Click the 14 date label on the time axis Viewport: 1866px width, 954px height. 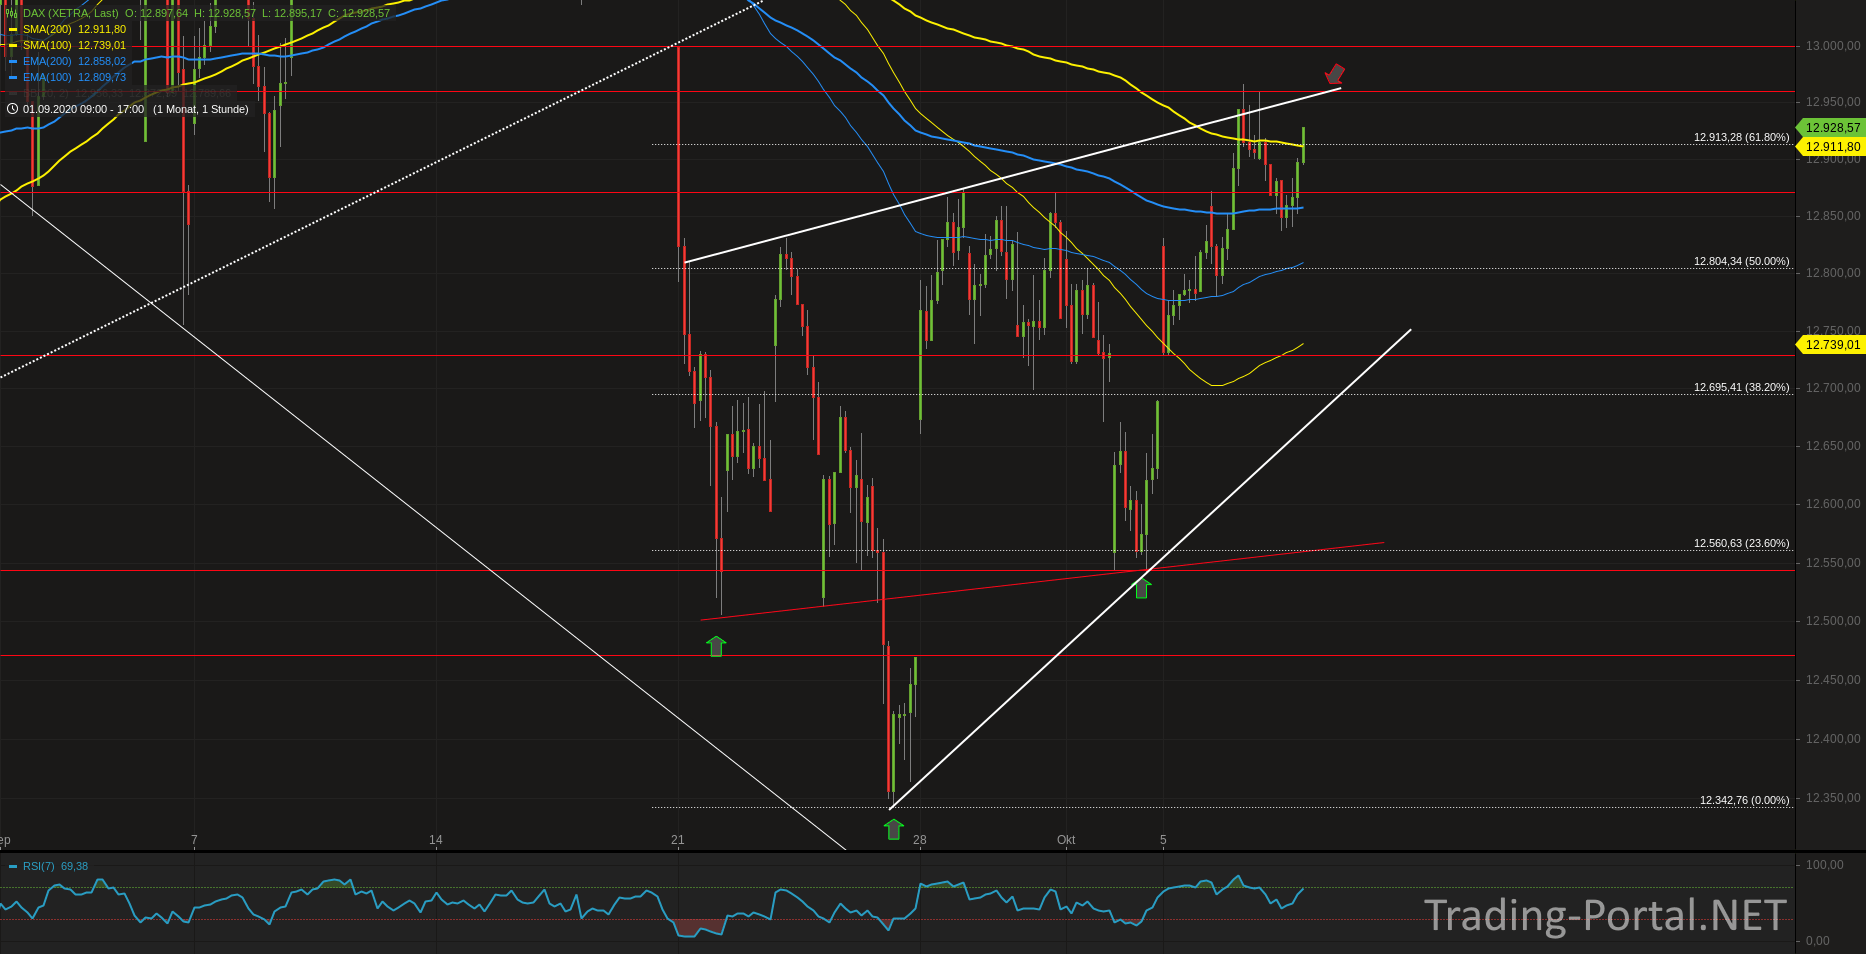point(436,840)
